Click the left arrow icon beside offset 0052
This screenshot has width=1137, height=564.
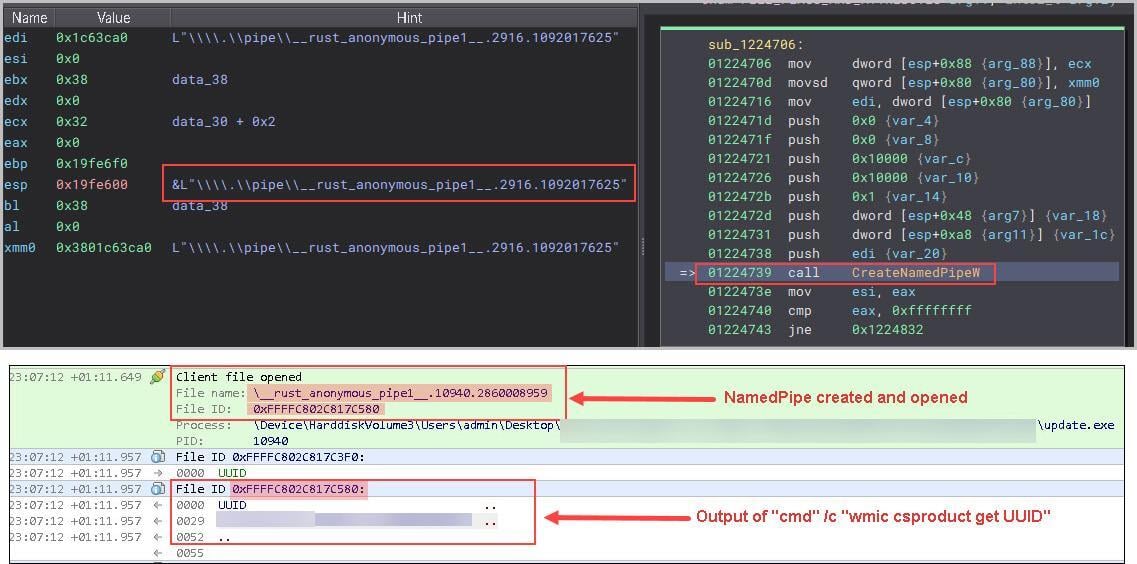pos(157,537)
